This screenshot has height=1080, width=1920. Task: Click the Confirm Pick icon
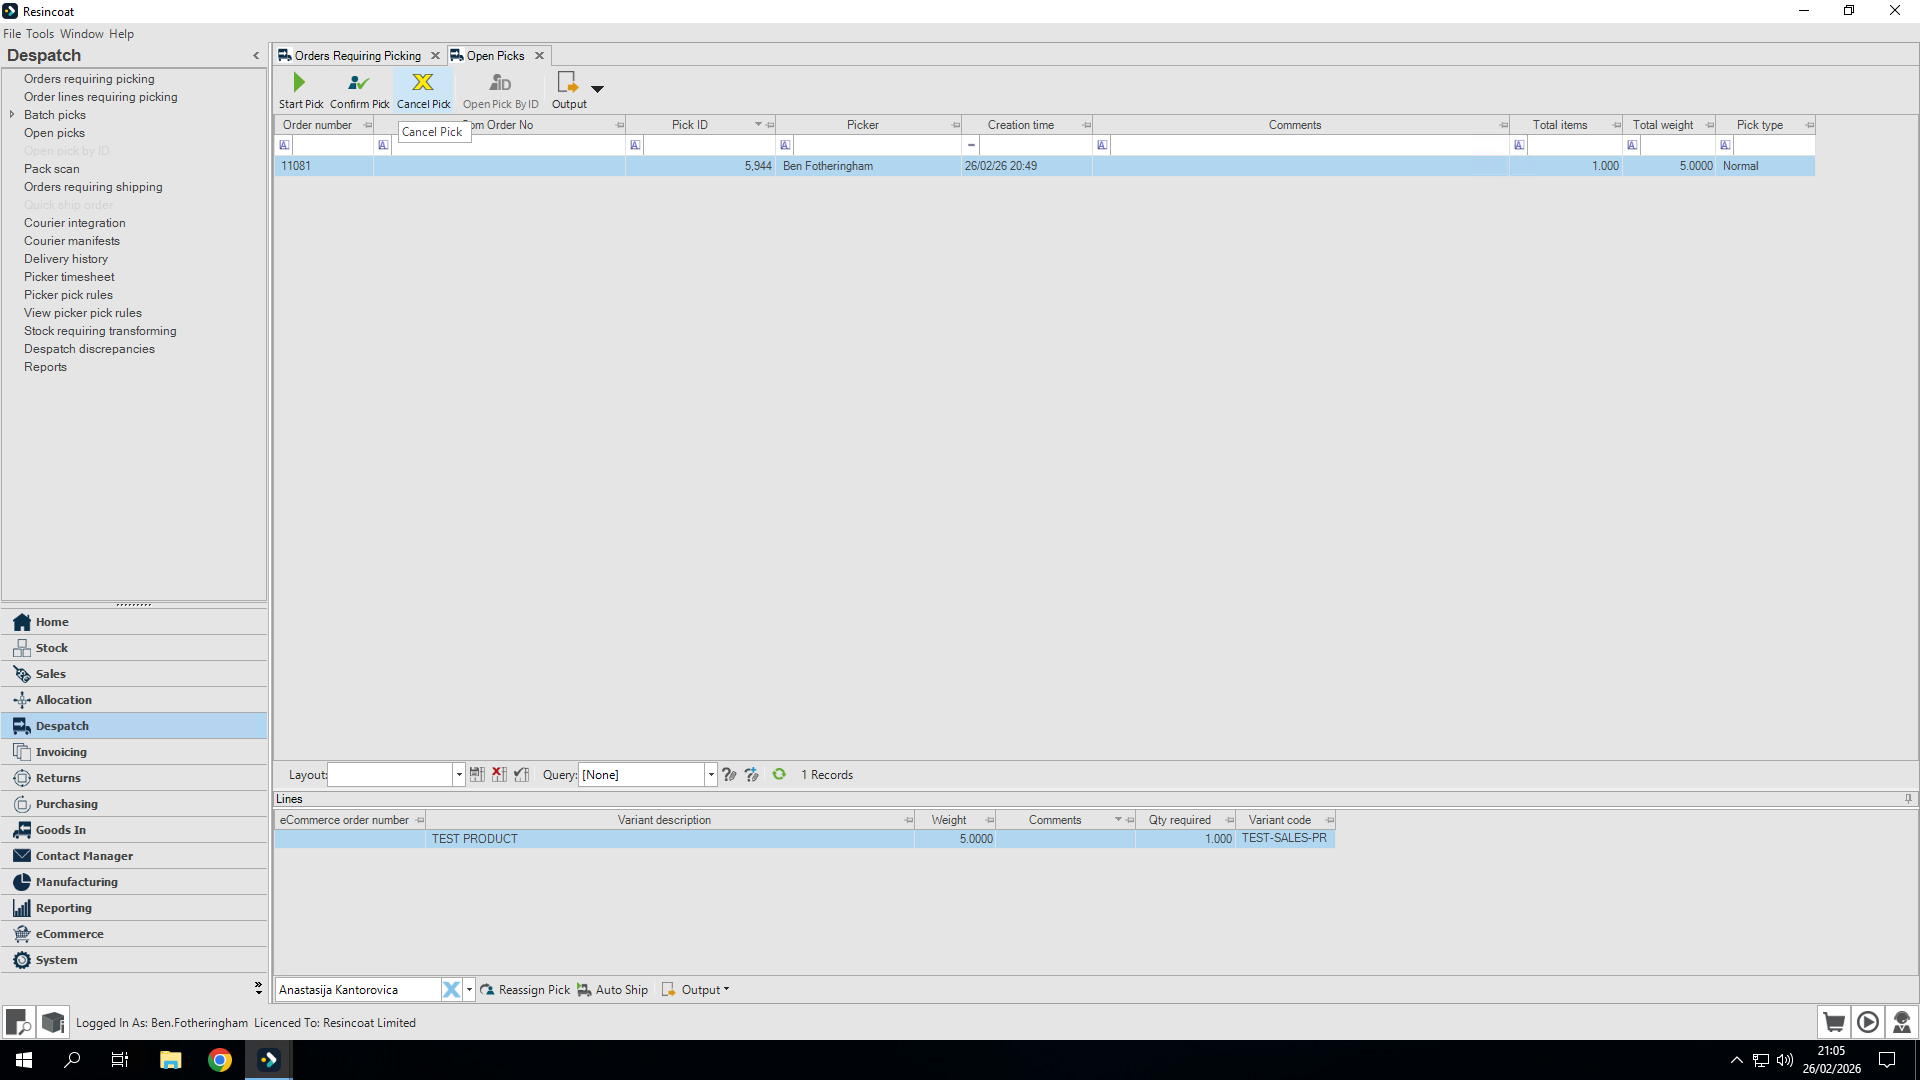358,83
